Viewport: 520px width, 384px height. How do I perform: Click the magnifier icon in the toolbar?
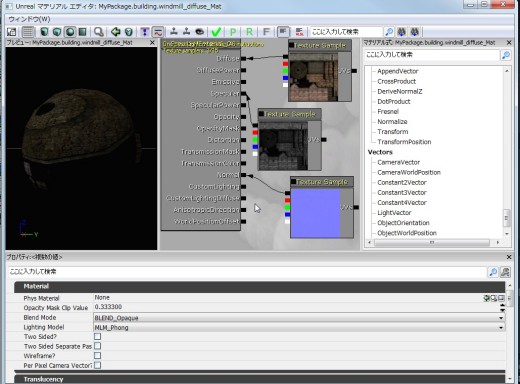(99, 32)
